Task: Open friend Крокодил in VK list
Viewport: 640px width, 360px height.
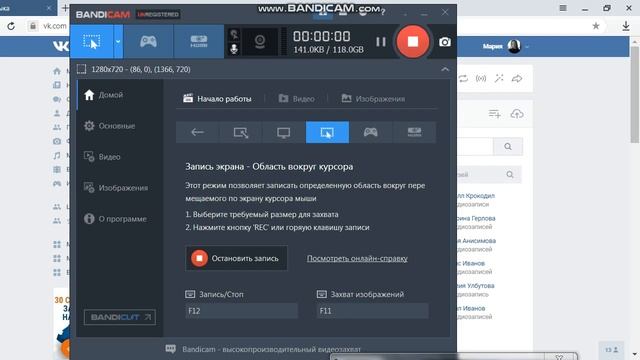Action: [476, 196]
